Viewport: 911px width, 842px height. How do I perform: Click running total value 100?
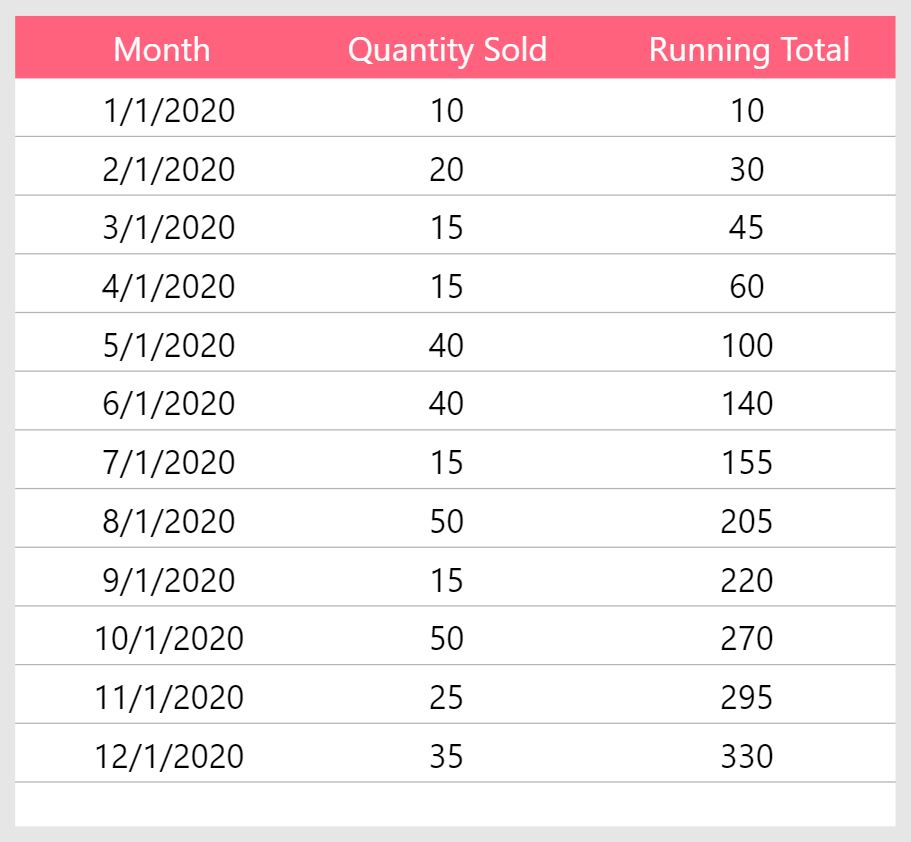tap(747, 345)
